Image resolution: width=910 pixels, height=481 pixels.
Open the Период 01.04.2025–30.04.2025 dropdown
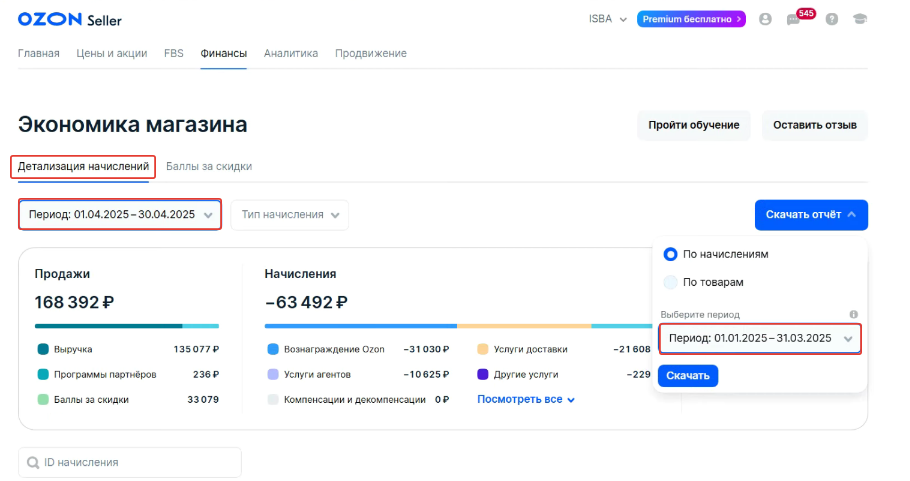point(120,215)
